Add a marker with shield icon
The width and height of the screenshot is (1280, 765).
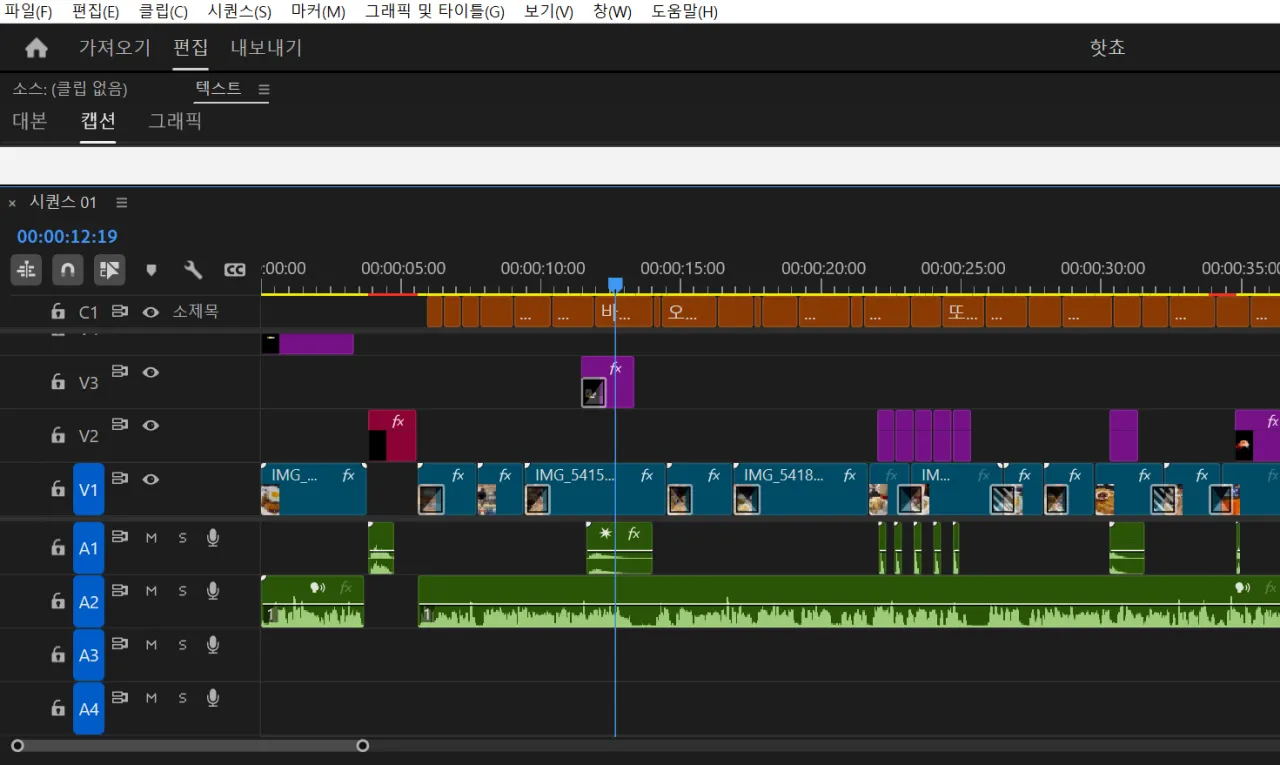151,270
